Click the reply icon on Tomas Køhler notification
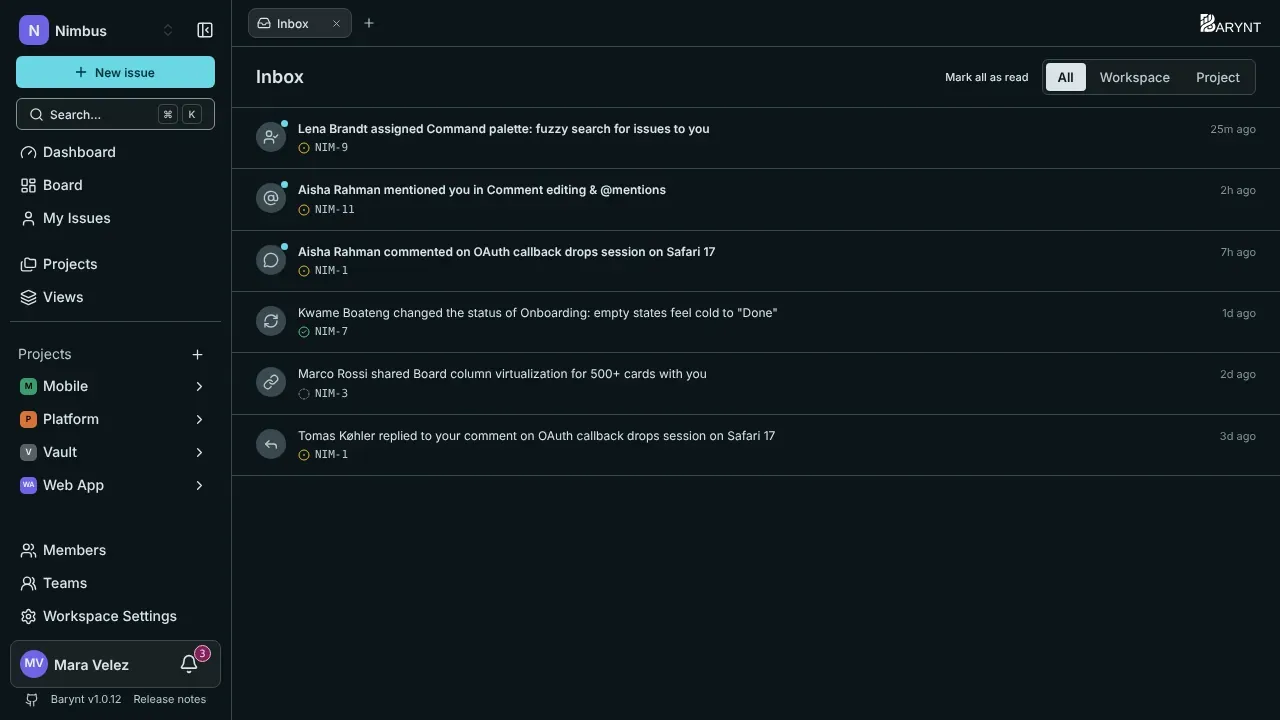 tap(271, 444)
